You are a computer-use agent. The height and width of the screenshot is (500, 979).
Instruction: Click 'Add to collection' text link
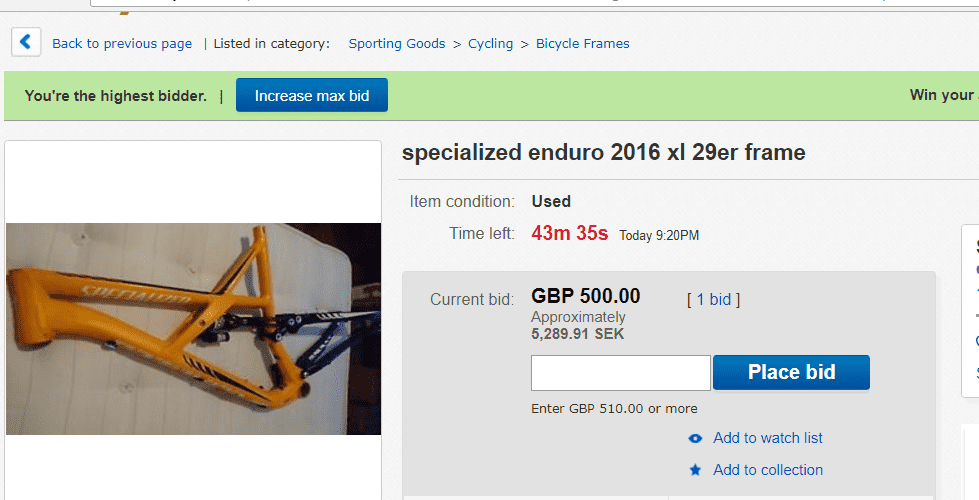pyautogui.click(x=768, y=470)
